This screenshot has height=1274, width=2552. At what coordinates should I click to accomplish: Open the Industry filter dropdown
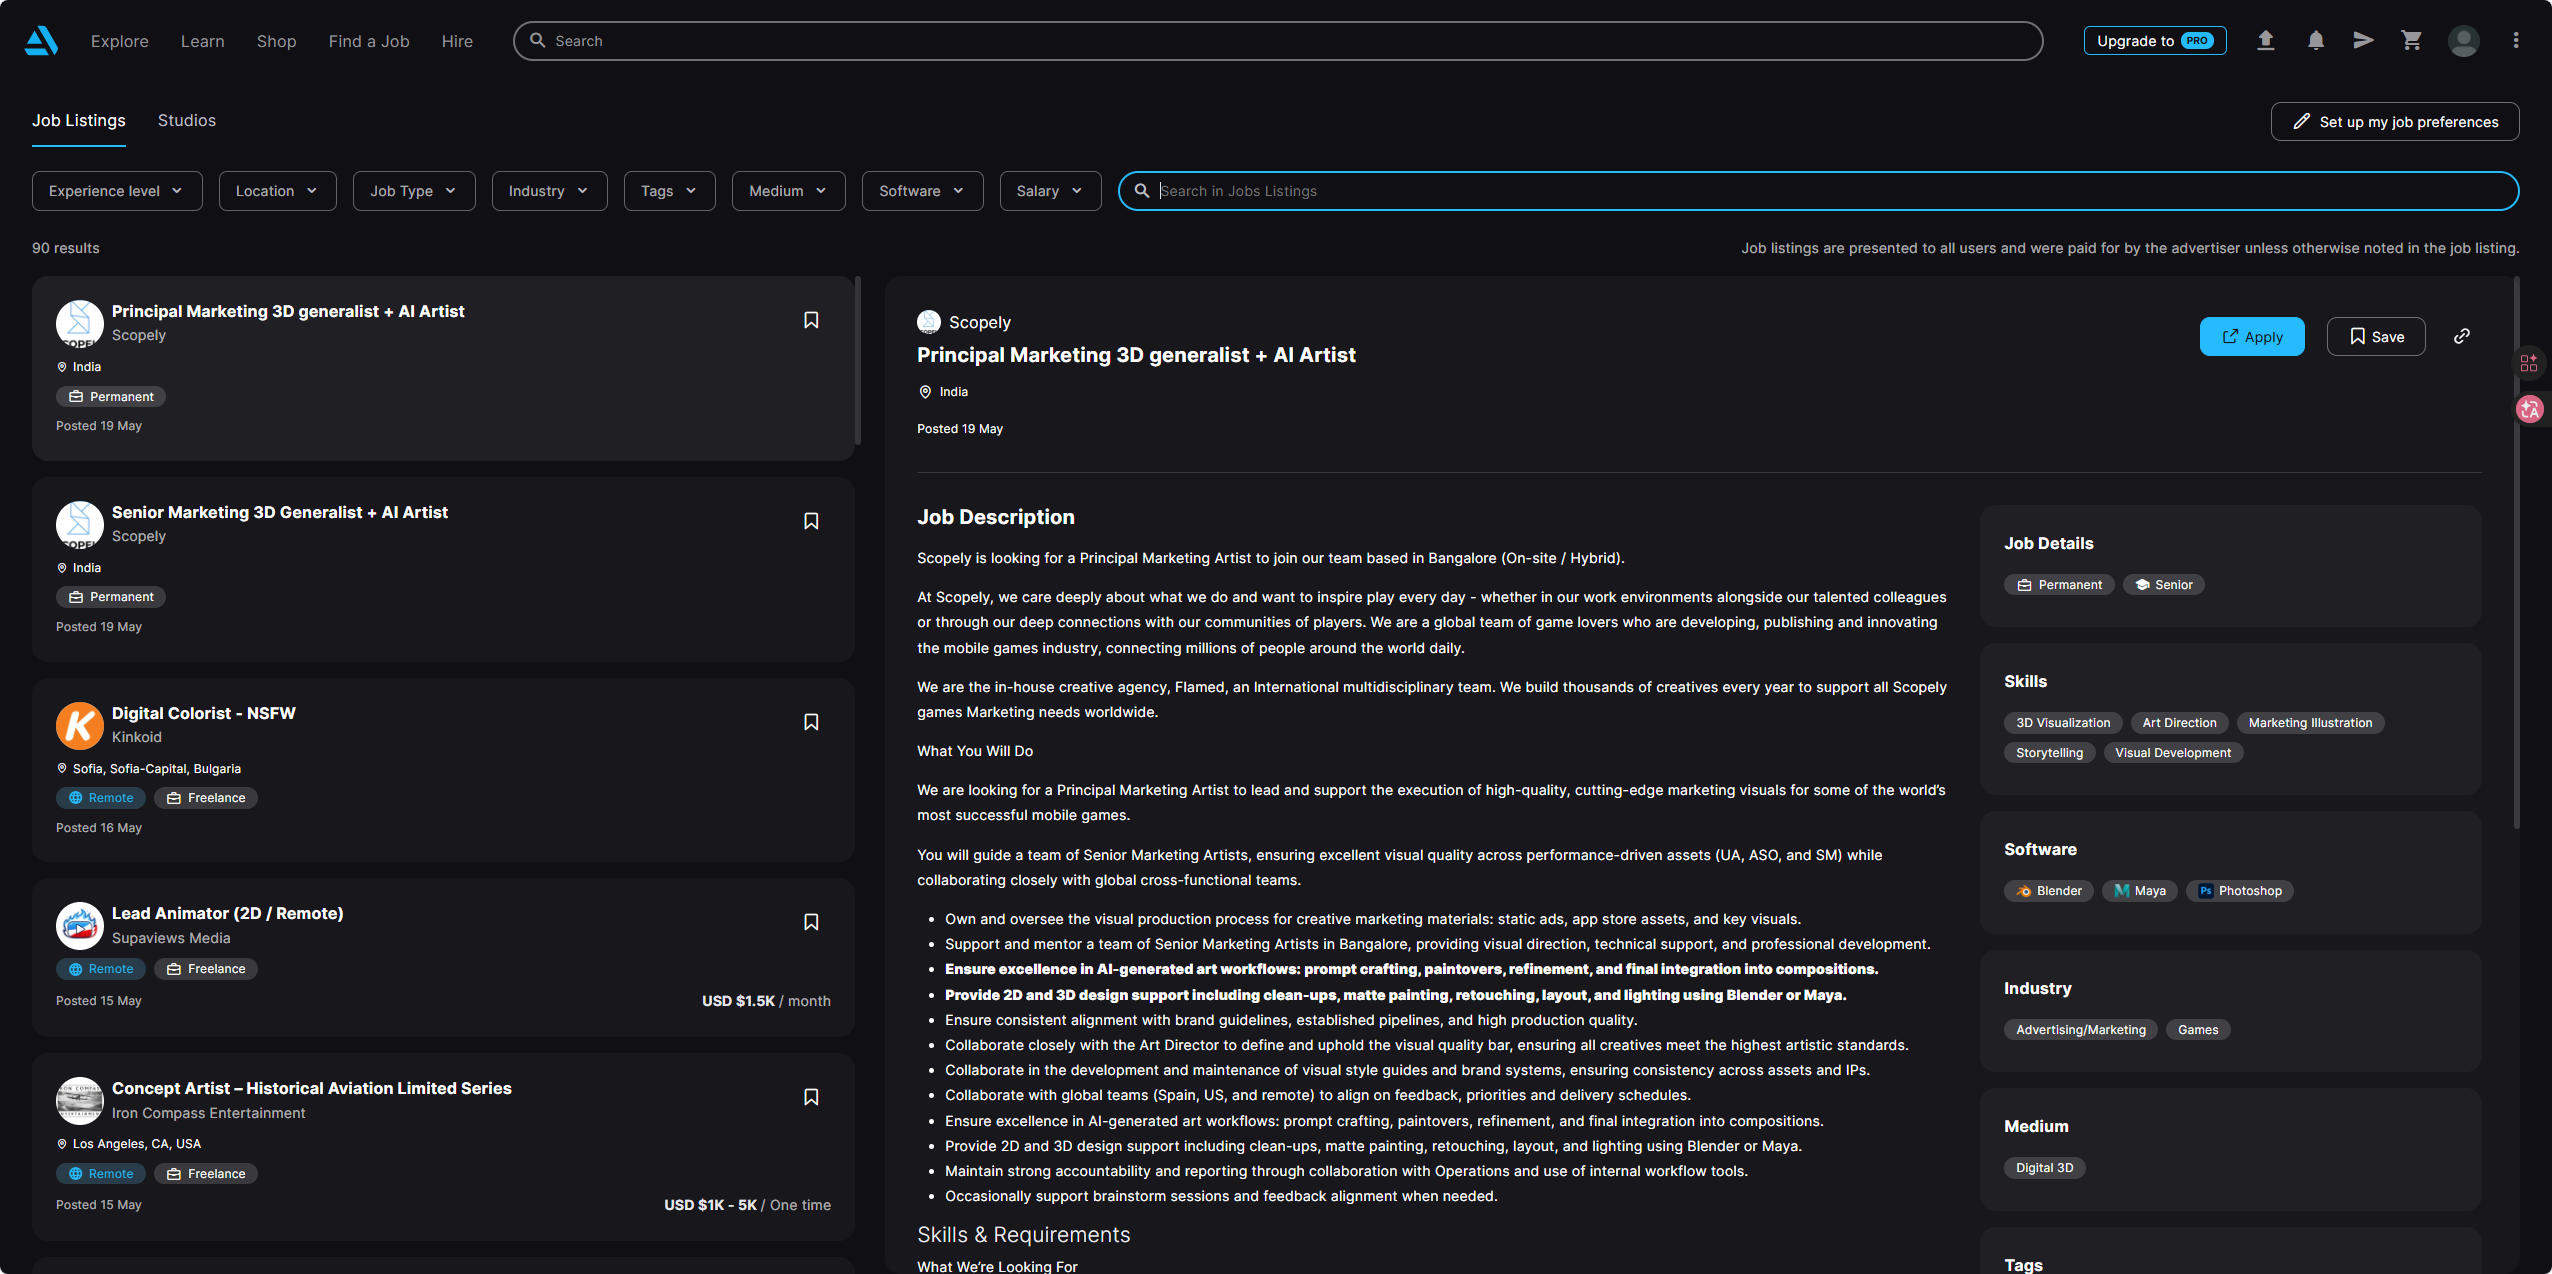click(550, 191)
